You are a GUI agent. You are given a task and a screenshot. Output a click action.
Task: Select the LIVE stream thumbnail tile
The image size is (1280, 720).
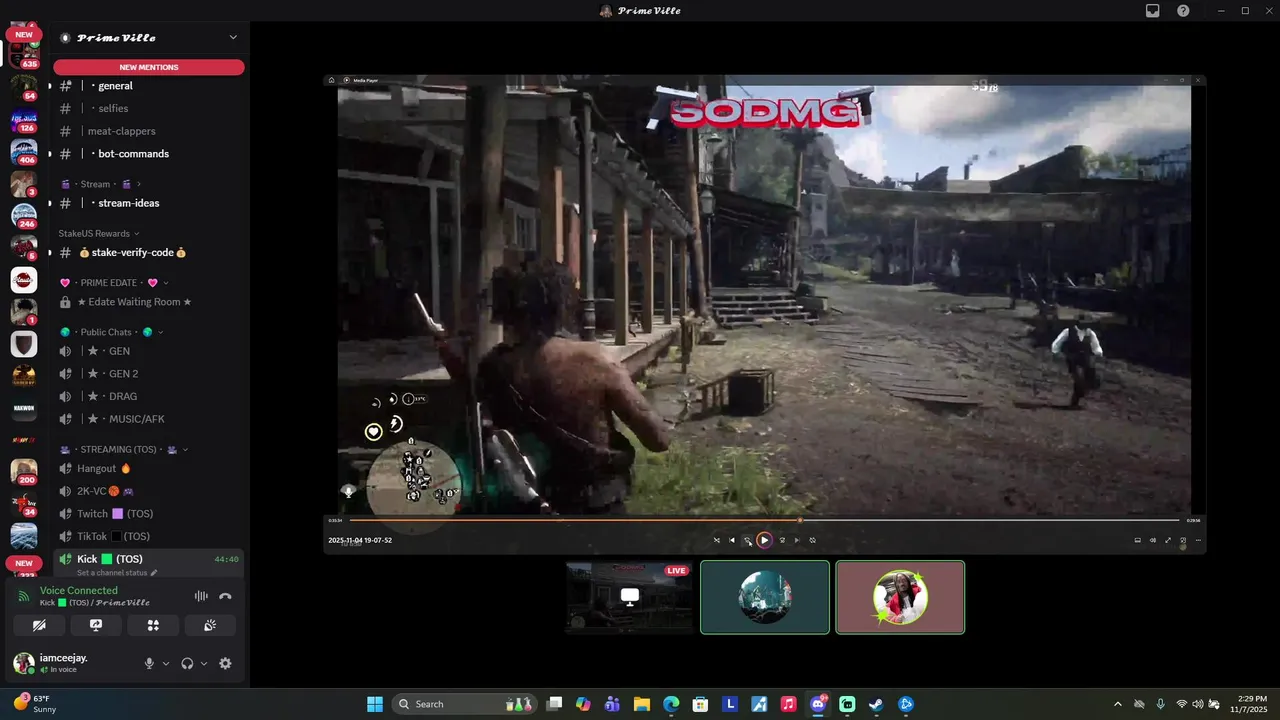pyautogui.click(x=629, y=597)
